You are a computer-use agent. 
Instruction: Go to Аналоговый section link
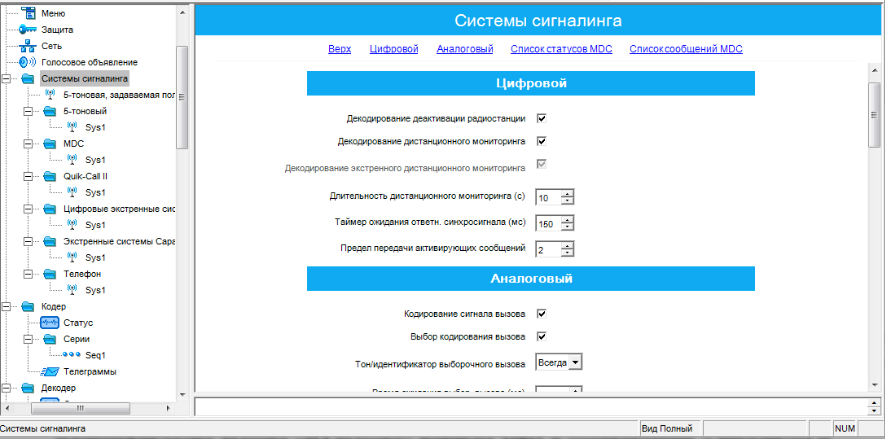click(465, 49)
